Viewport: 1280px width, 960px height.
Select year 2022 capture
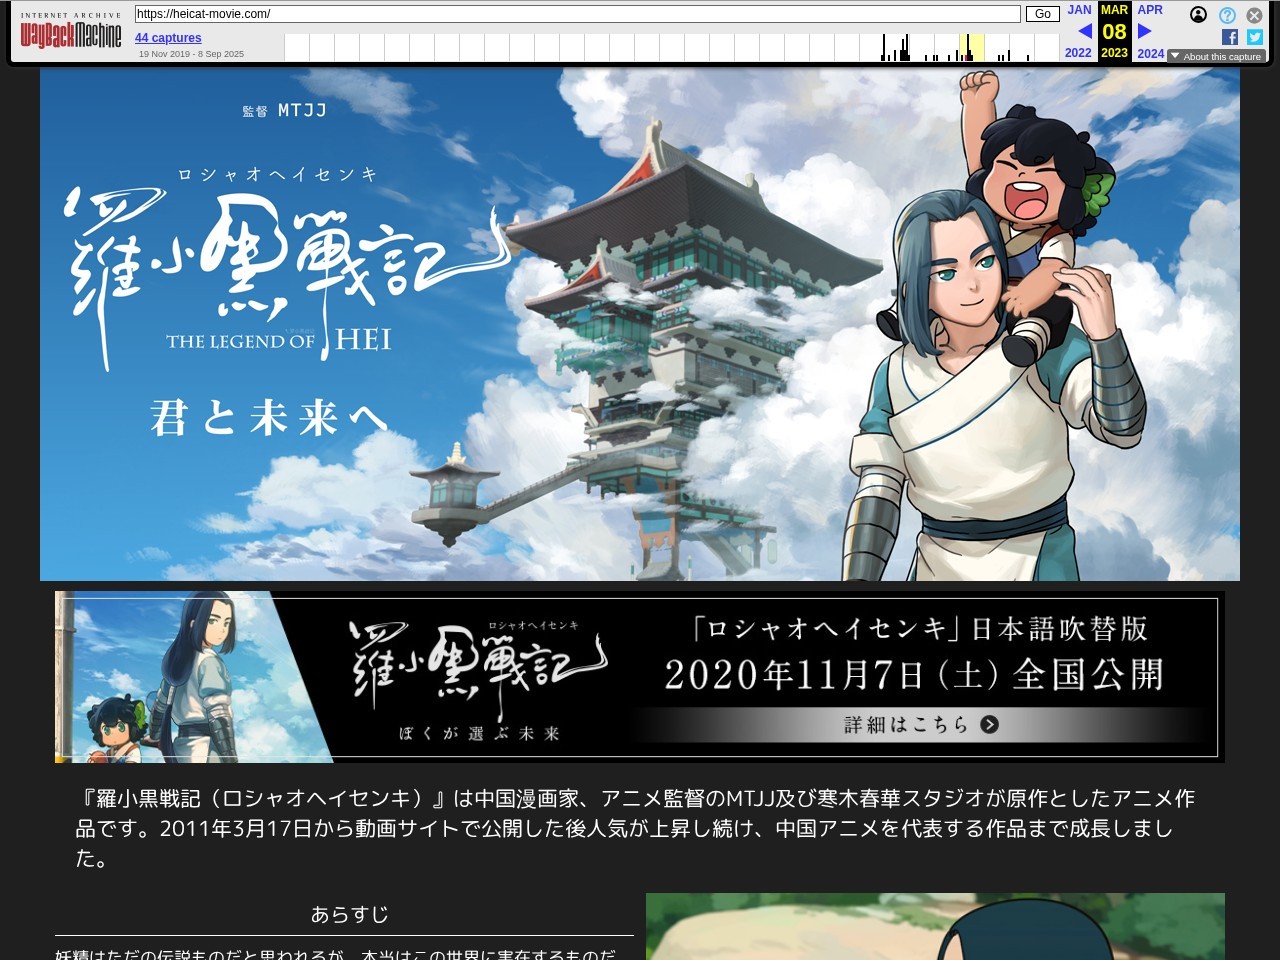tap(1078, 53)
